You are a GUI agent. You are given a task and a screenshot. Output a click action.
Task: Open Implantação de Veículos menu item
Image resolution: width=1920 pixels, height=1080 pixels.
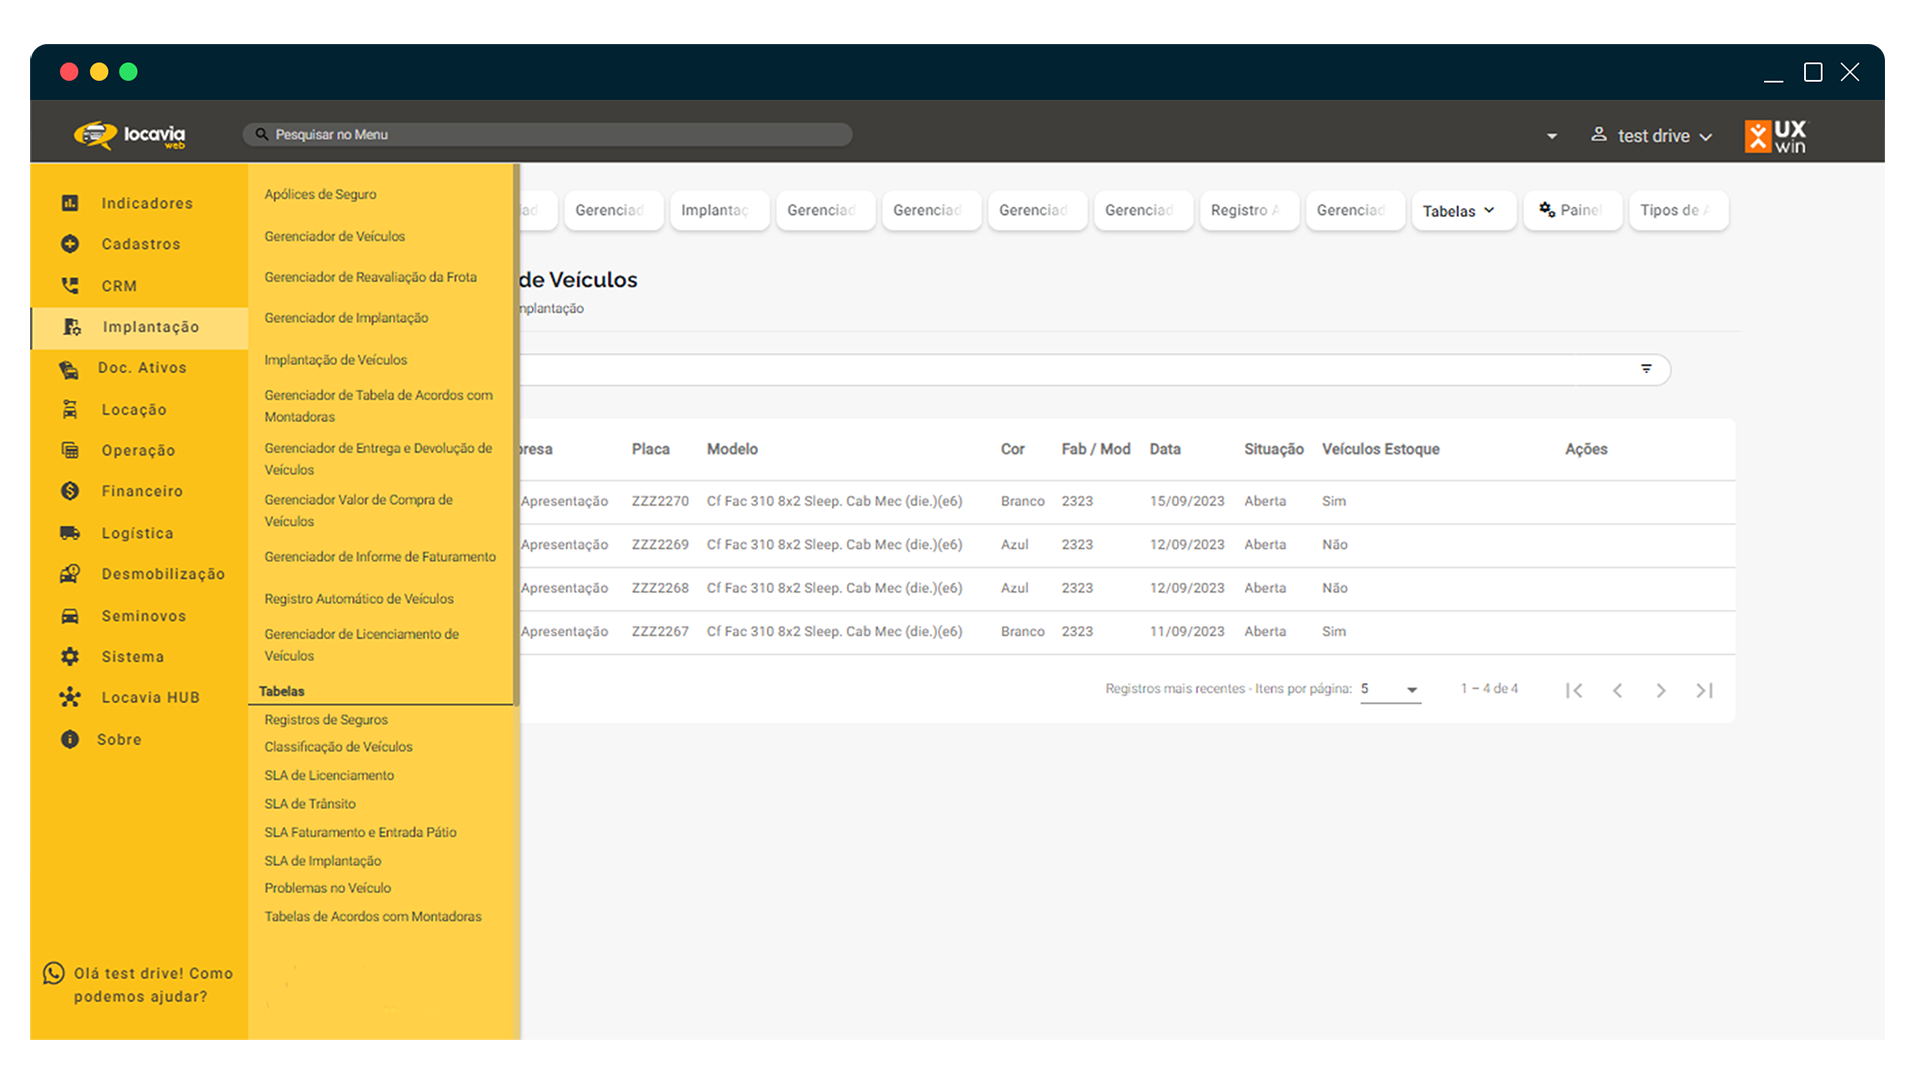335,360
